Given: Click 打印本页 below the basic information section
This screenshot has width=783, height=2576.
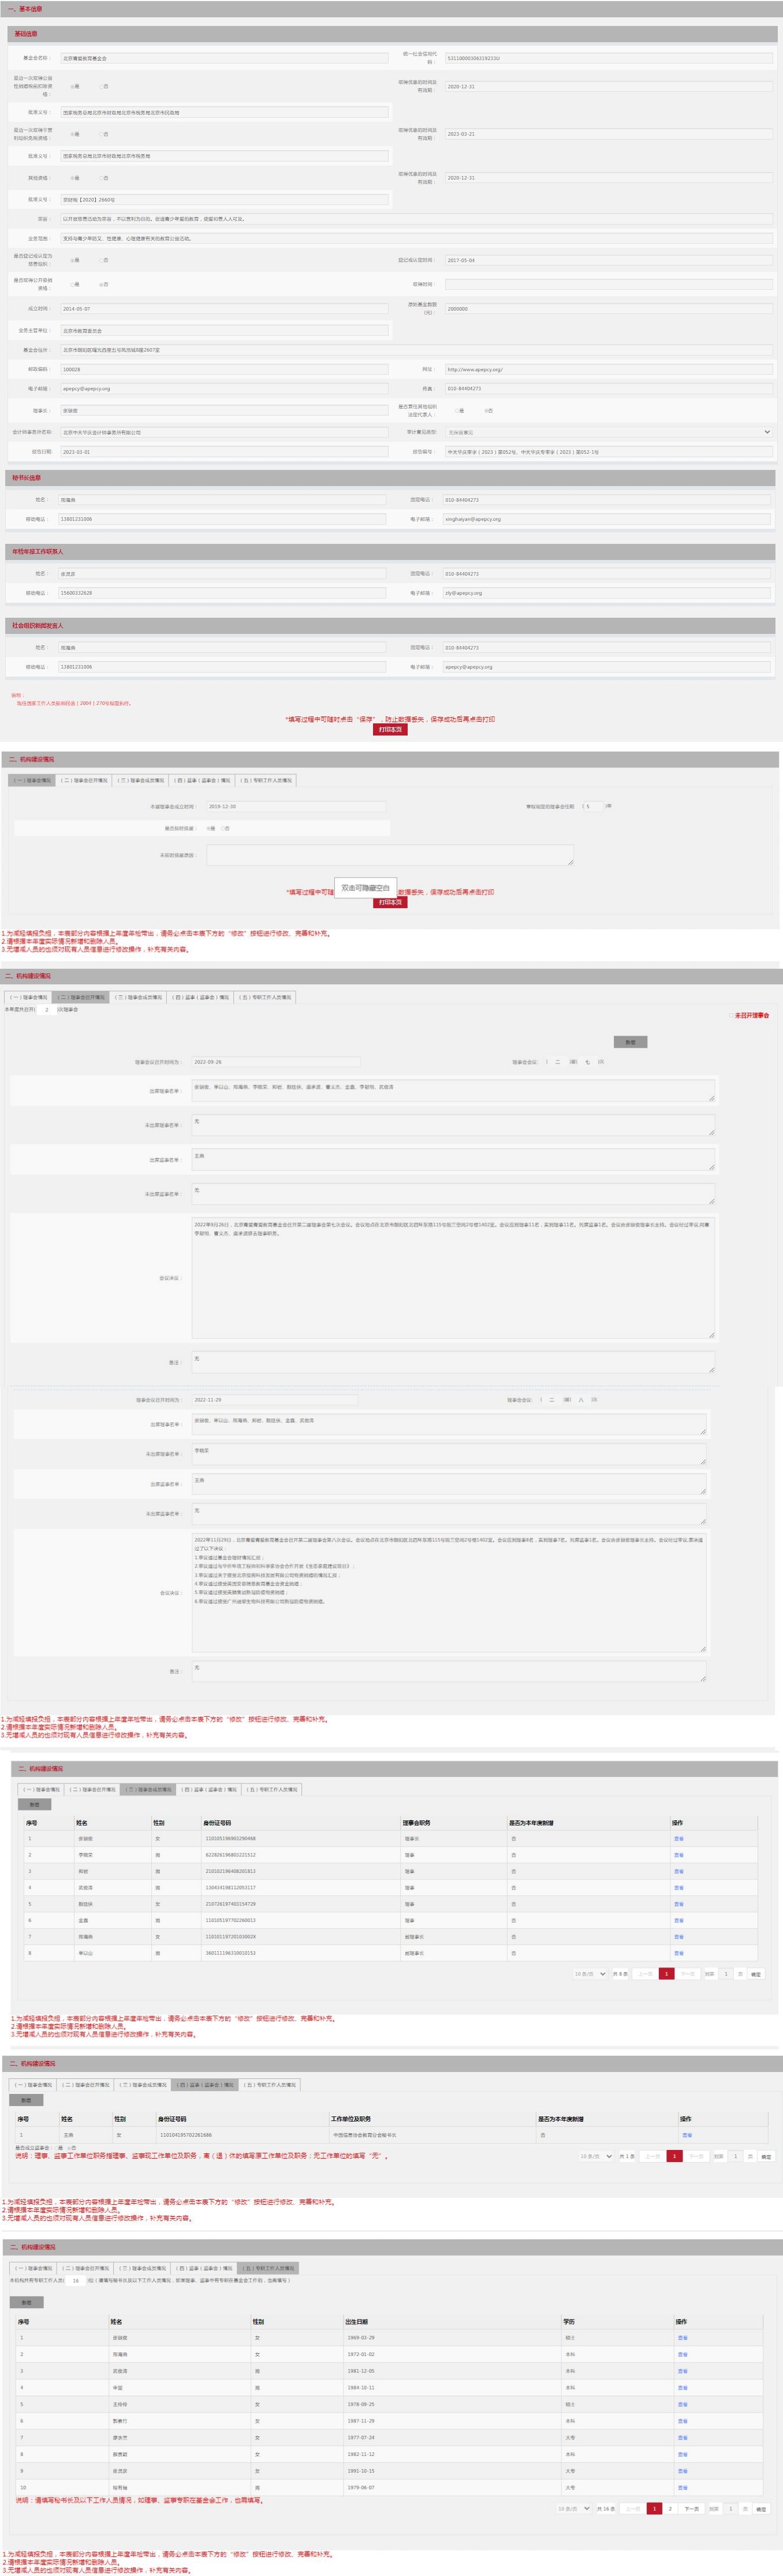Looking at the screenshot, I should (x=390, y=729).
